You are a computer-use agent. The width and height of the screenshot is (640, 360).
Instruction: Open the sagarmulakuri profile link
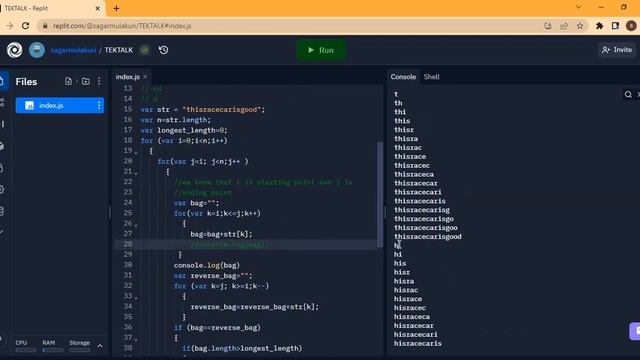[73, 50]
